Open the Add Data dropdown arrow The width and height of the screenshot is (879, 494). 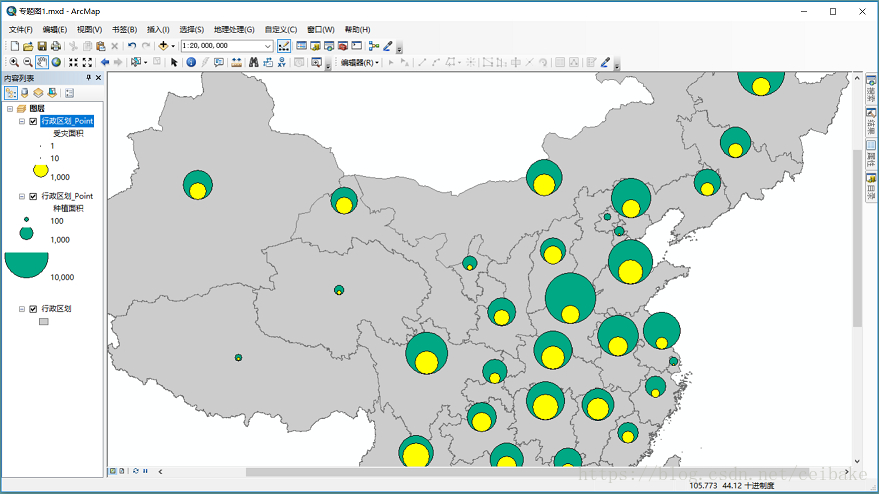173,46
